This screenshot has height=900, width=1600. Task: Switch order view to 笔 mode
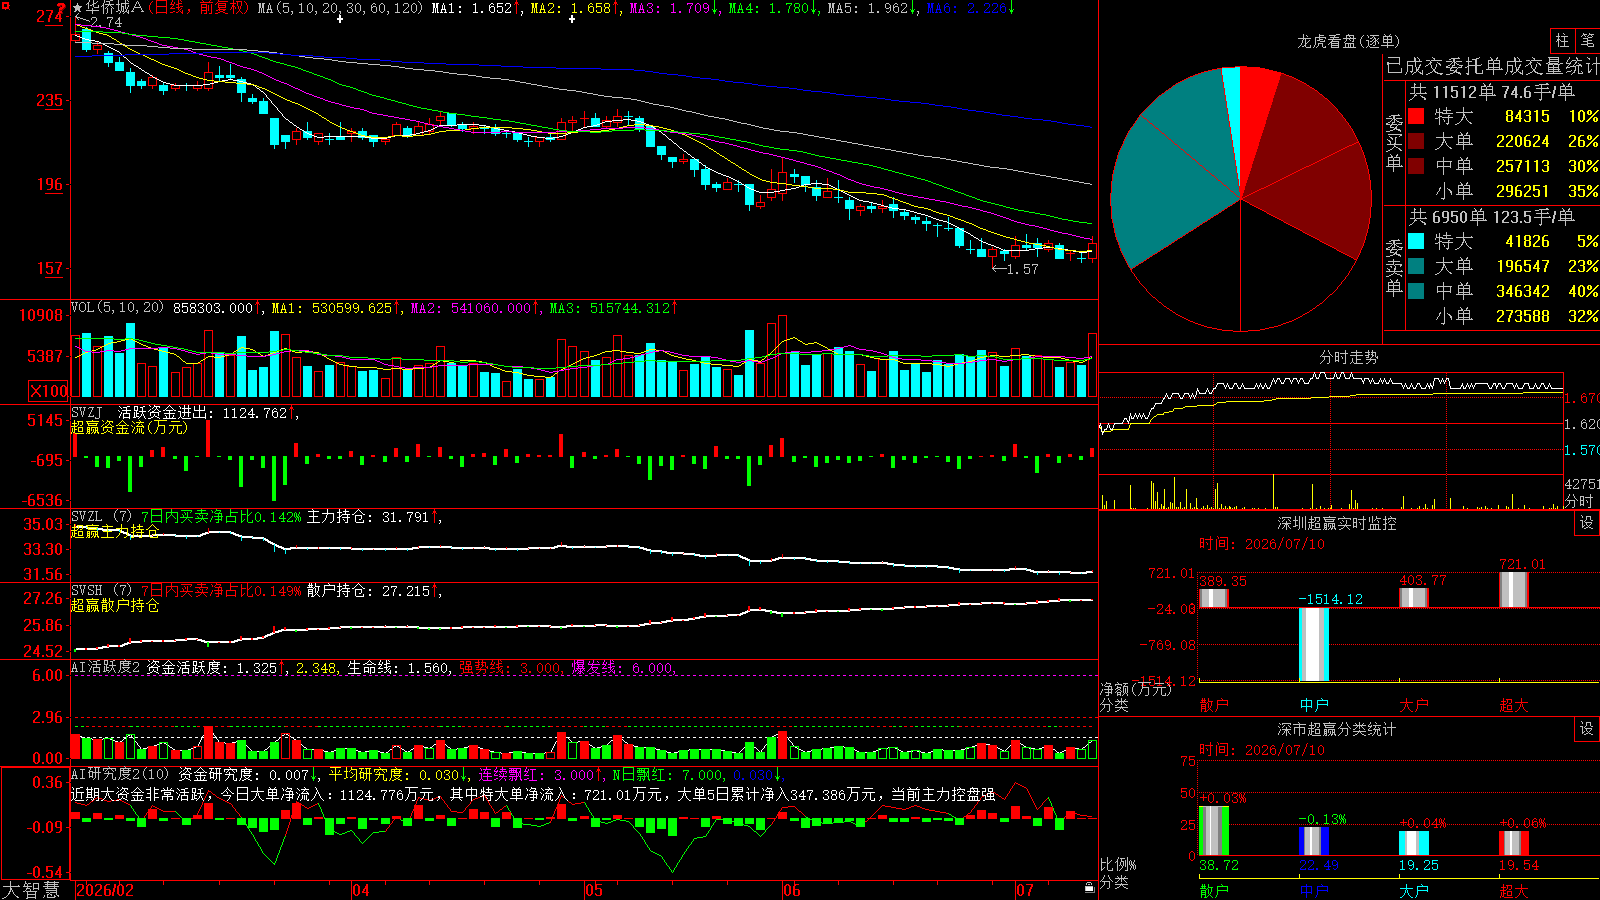pyautogui.click(x=1588, y=41)
